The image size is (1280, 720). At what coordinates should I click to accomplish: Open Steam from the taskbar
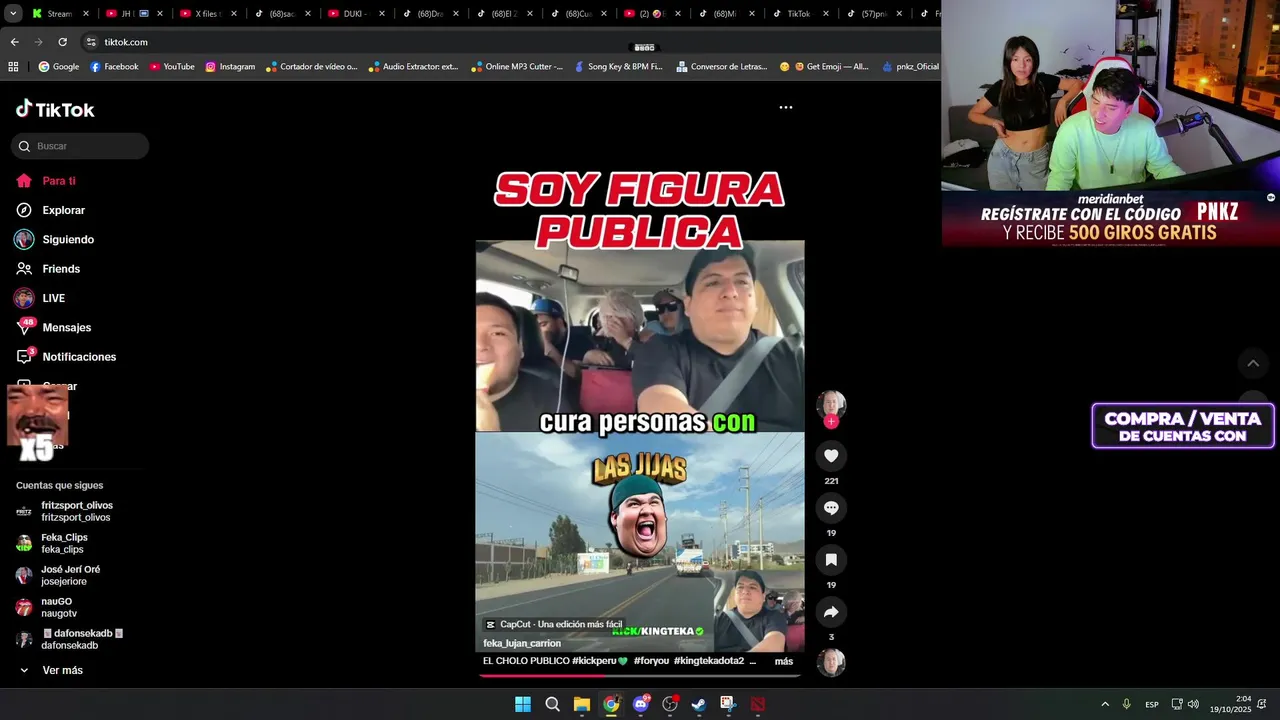[699, 704]
